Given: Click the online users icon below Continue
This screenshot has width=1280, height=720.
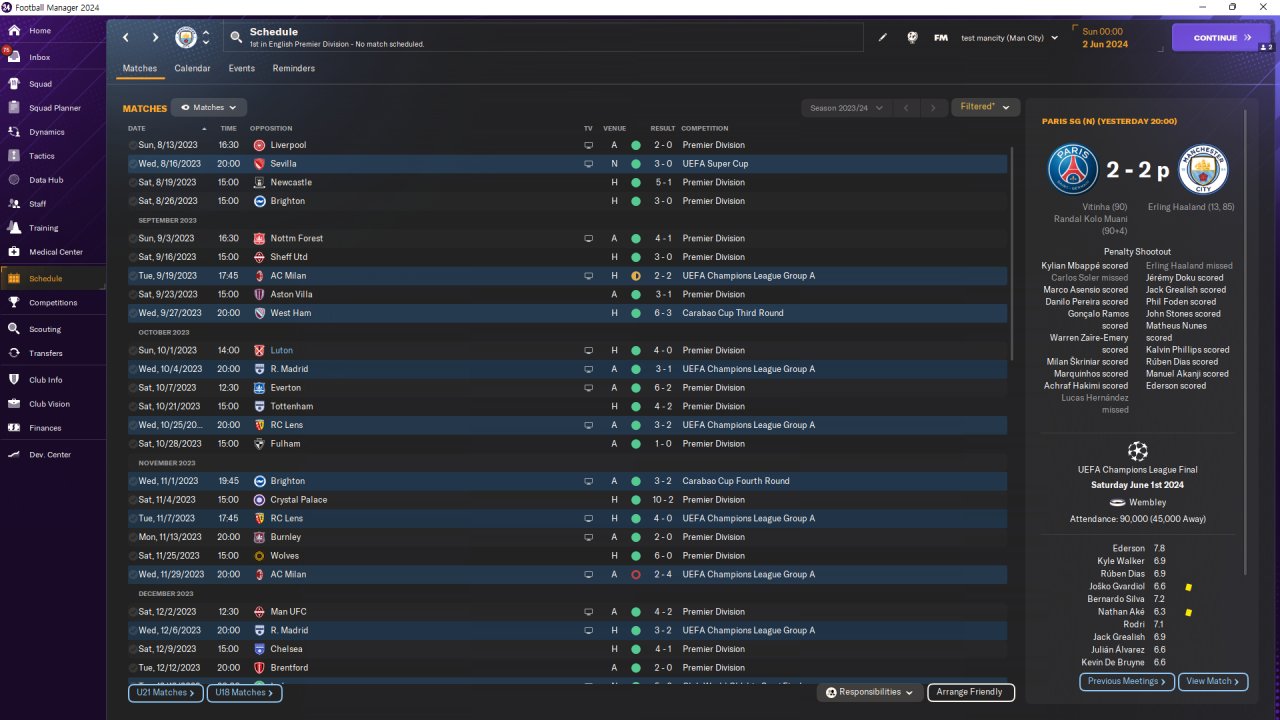Looking at the screenshot, I should (x=1265, y=48).
